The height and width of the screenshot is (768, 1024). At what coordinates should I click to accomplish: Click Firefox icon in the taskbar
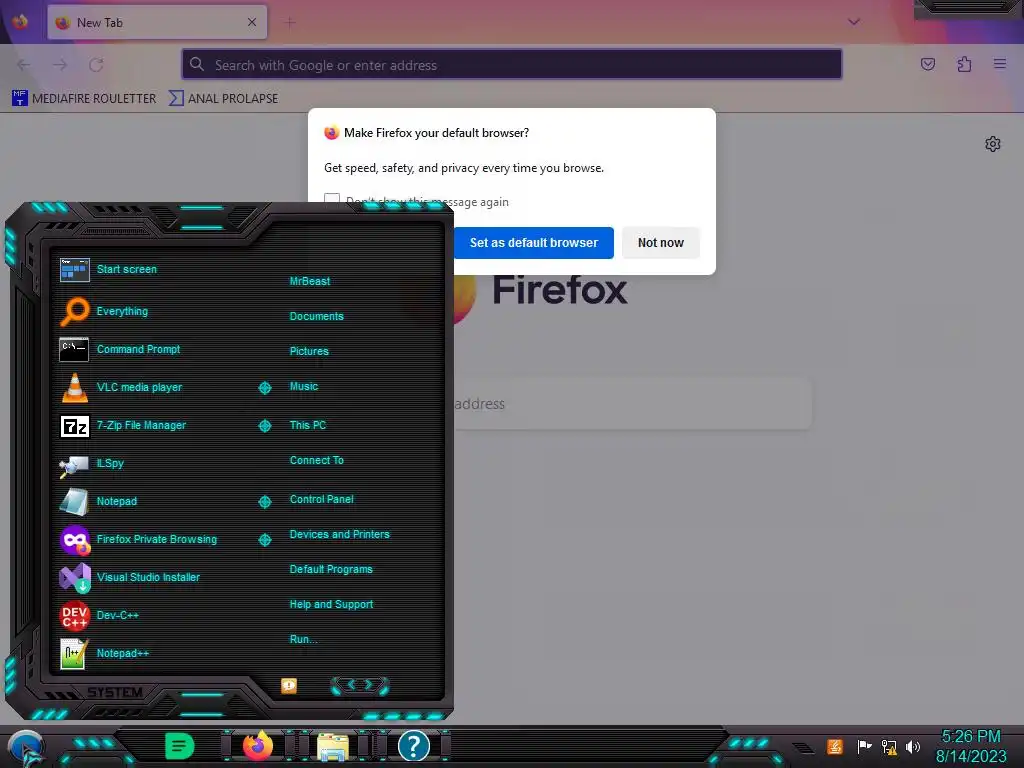click(x=257, y=745)
